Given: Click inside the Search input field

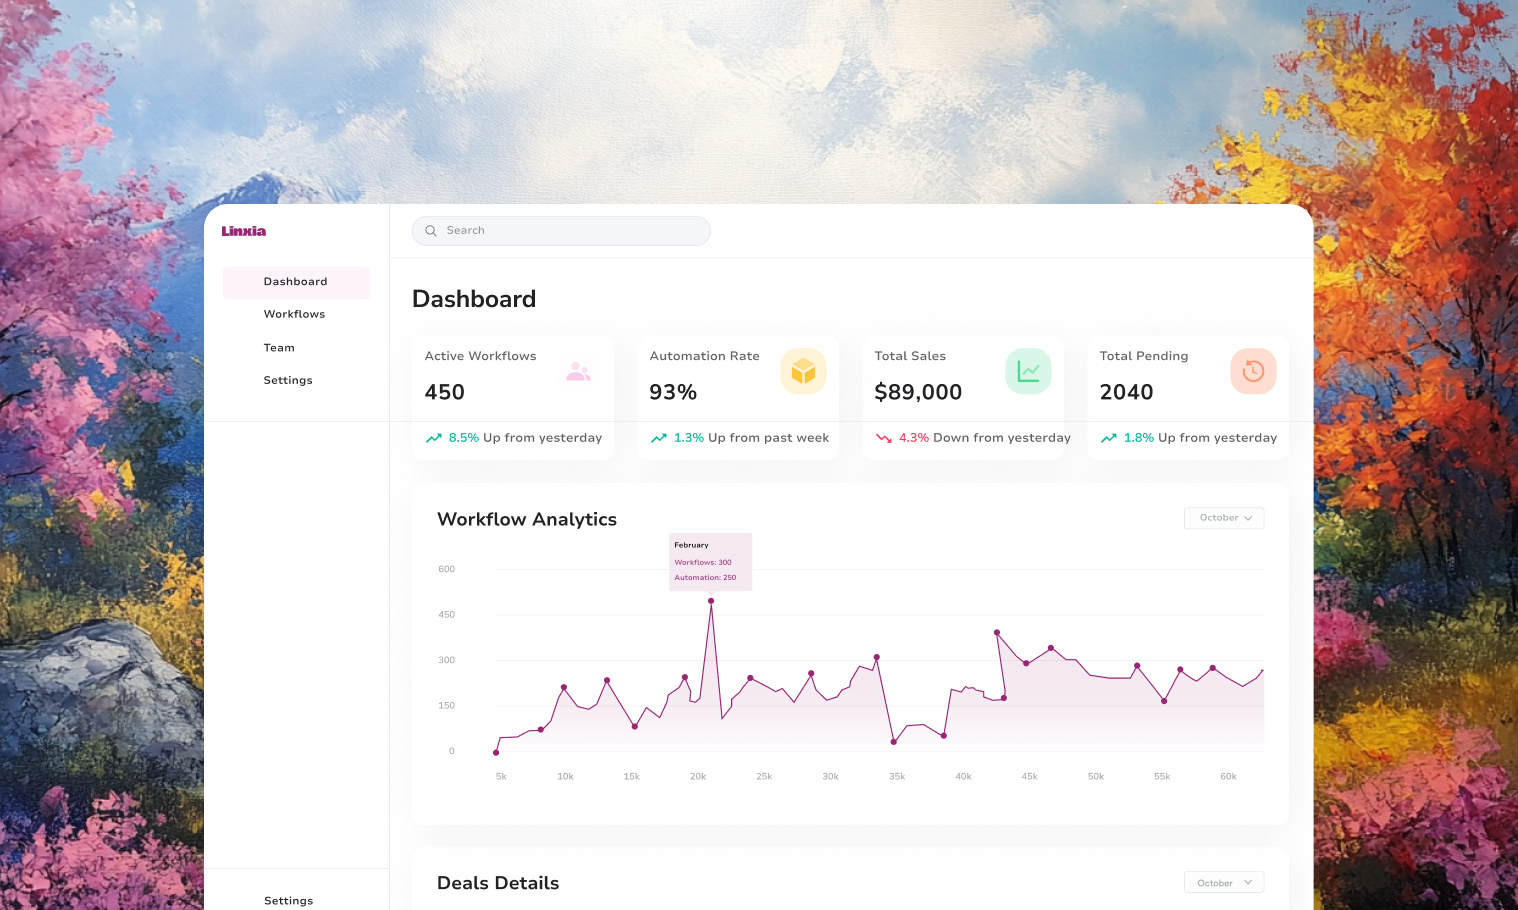Looking at the screenshot, I should pyautogui.click(x=560, y=230).
